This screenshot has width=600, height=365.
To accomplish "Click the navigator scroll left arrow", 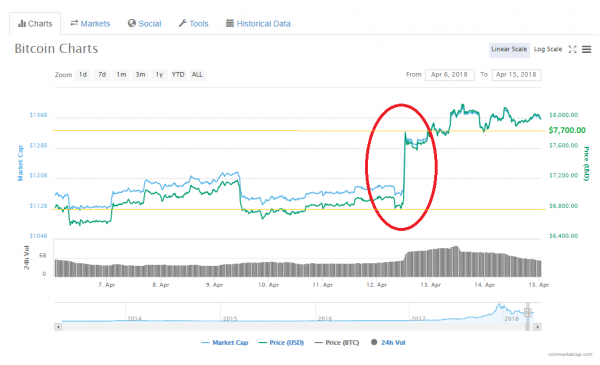I will [x=58, y=327].
